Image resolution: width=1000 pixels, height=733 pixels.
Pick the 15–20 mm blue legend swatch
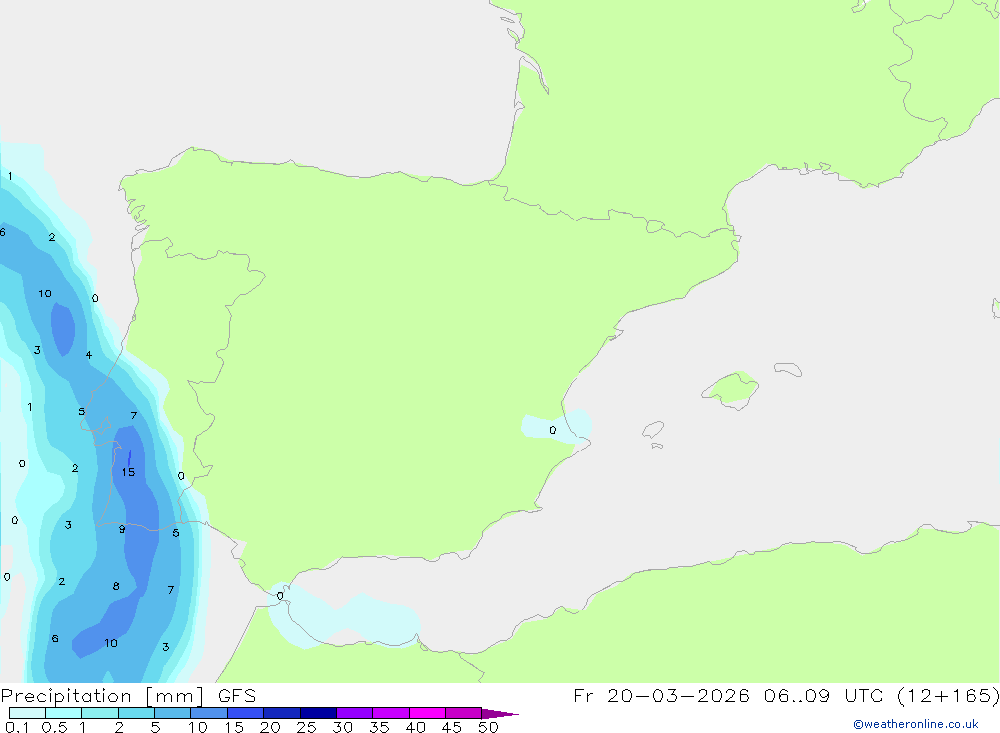[x=246, y=713]
